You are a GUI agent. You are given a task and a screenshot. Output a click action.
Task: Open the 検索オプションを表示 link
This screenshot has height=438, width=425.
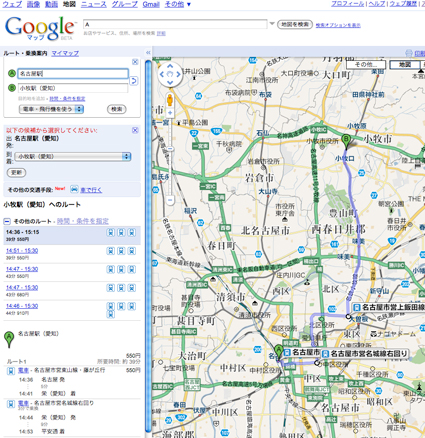[x=338, y=25]
